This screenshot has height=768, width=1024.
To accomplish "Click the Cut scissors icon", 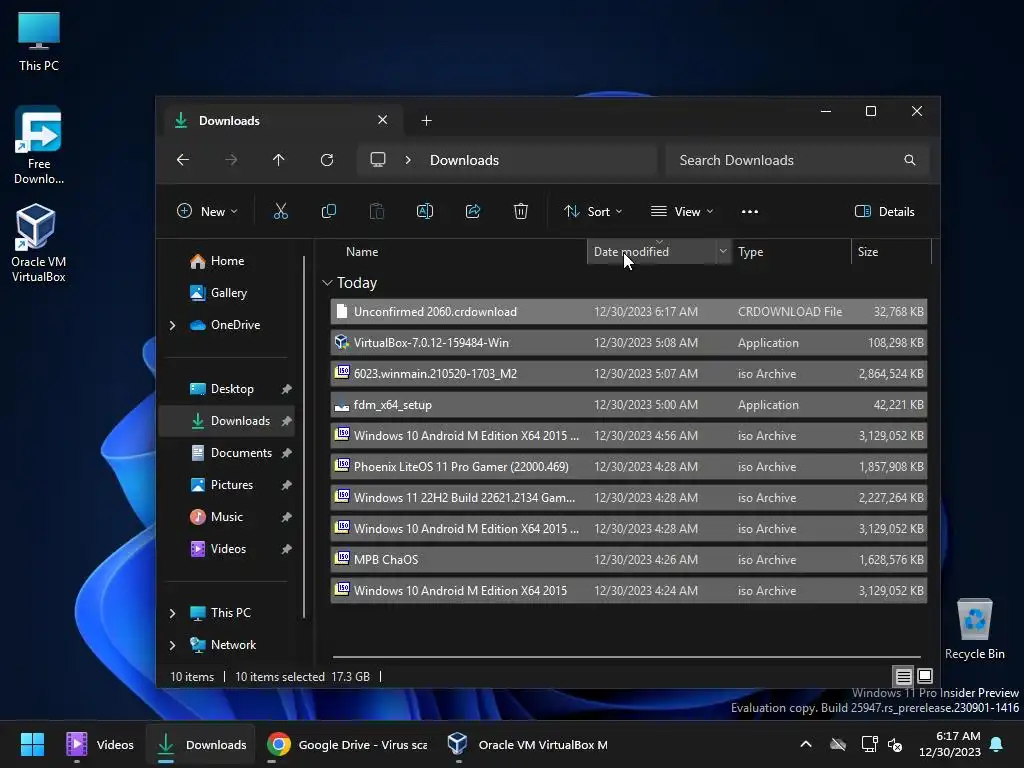I will [280, 211].
